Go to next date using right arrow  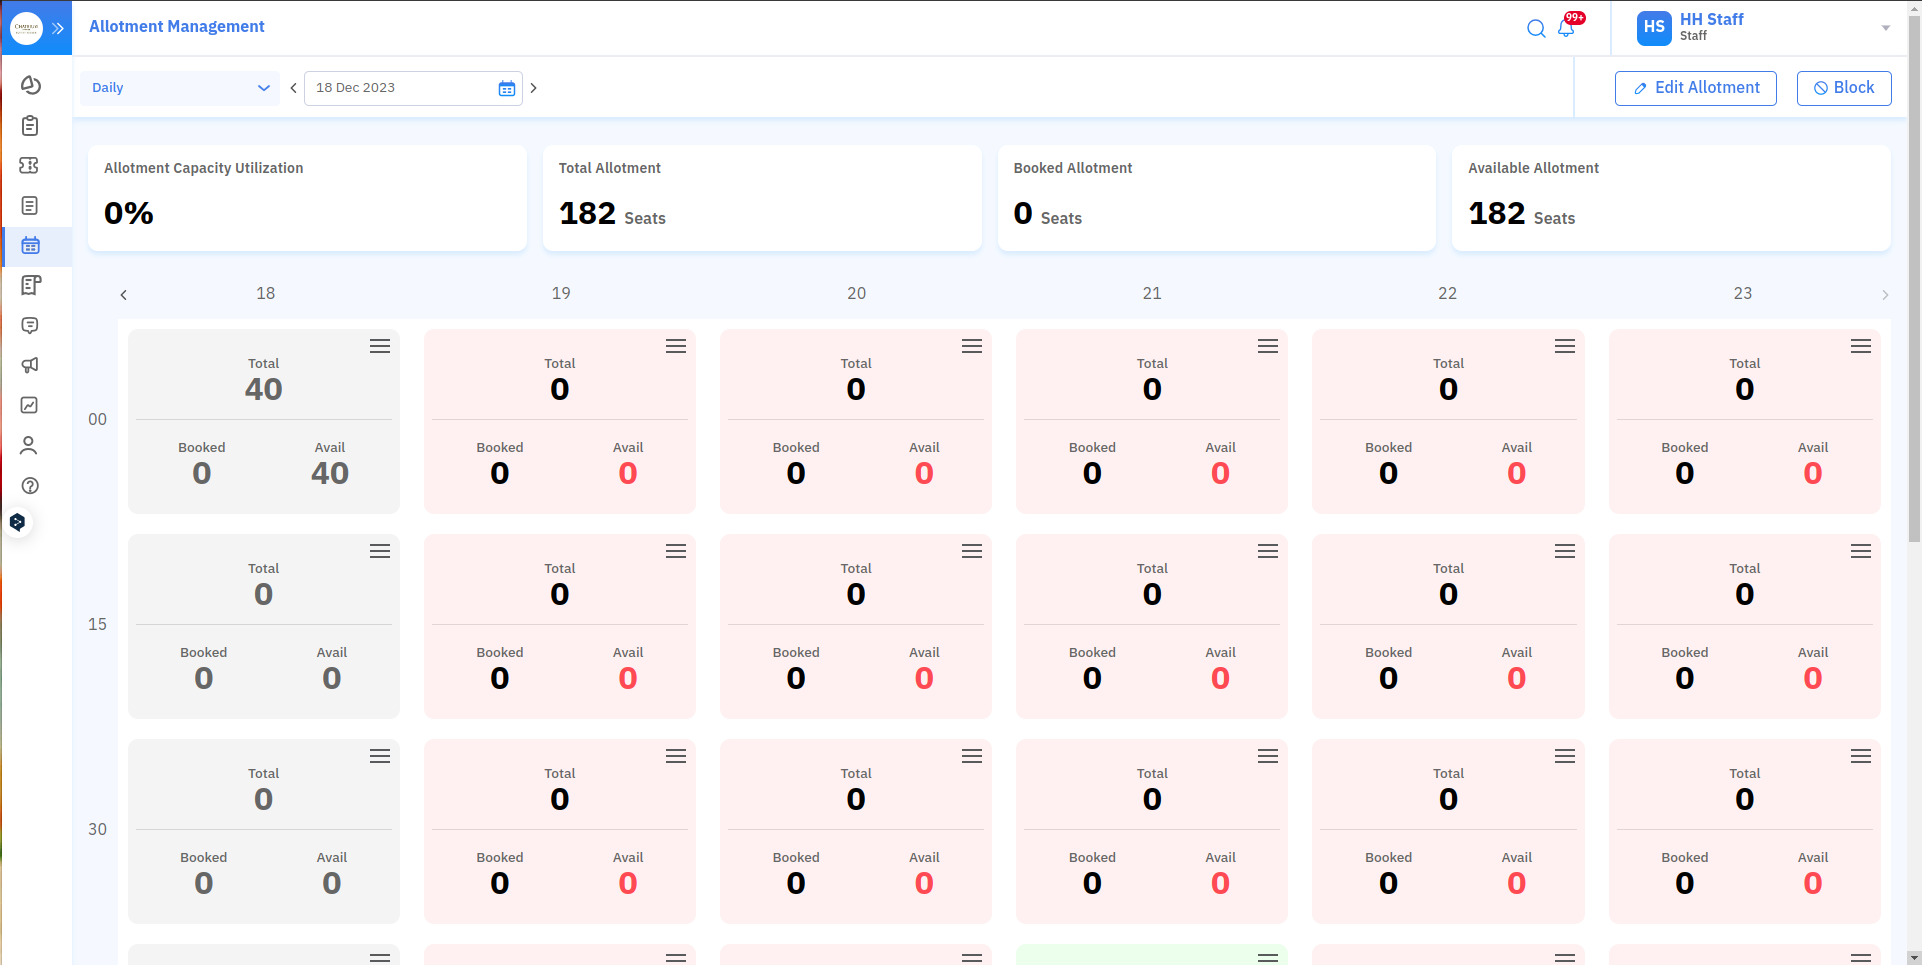[534, 88]
